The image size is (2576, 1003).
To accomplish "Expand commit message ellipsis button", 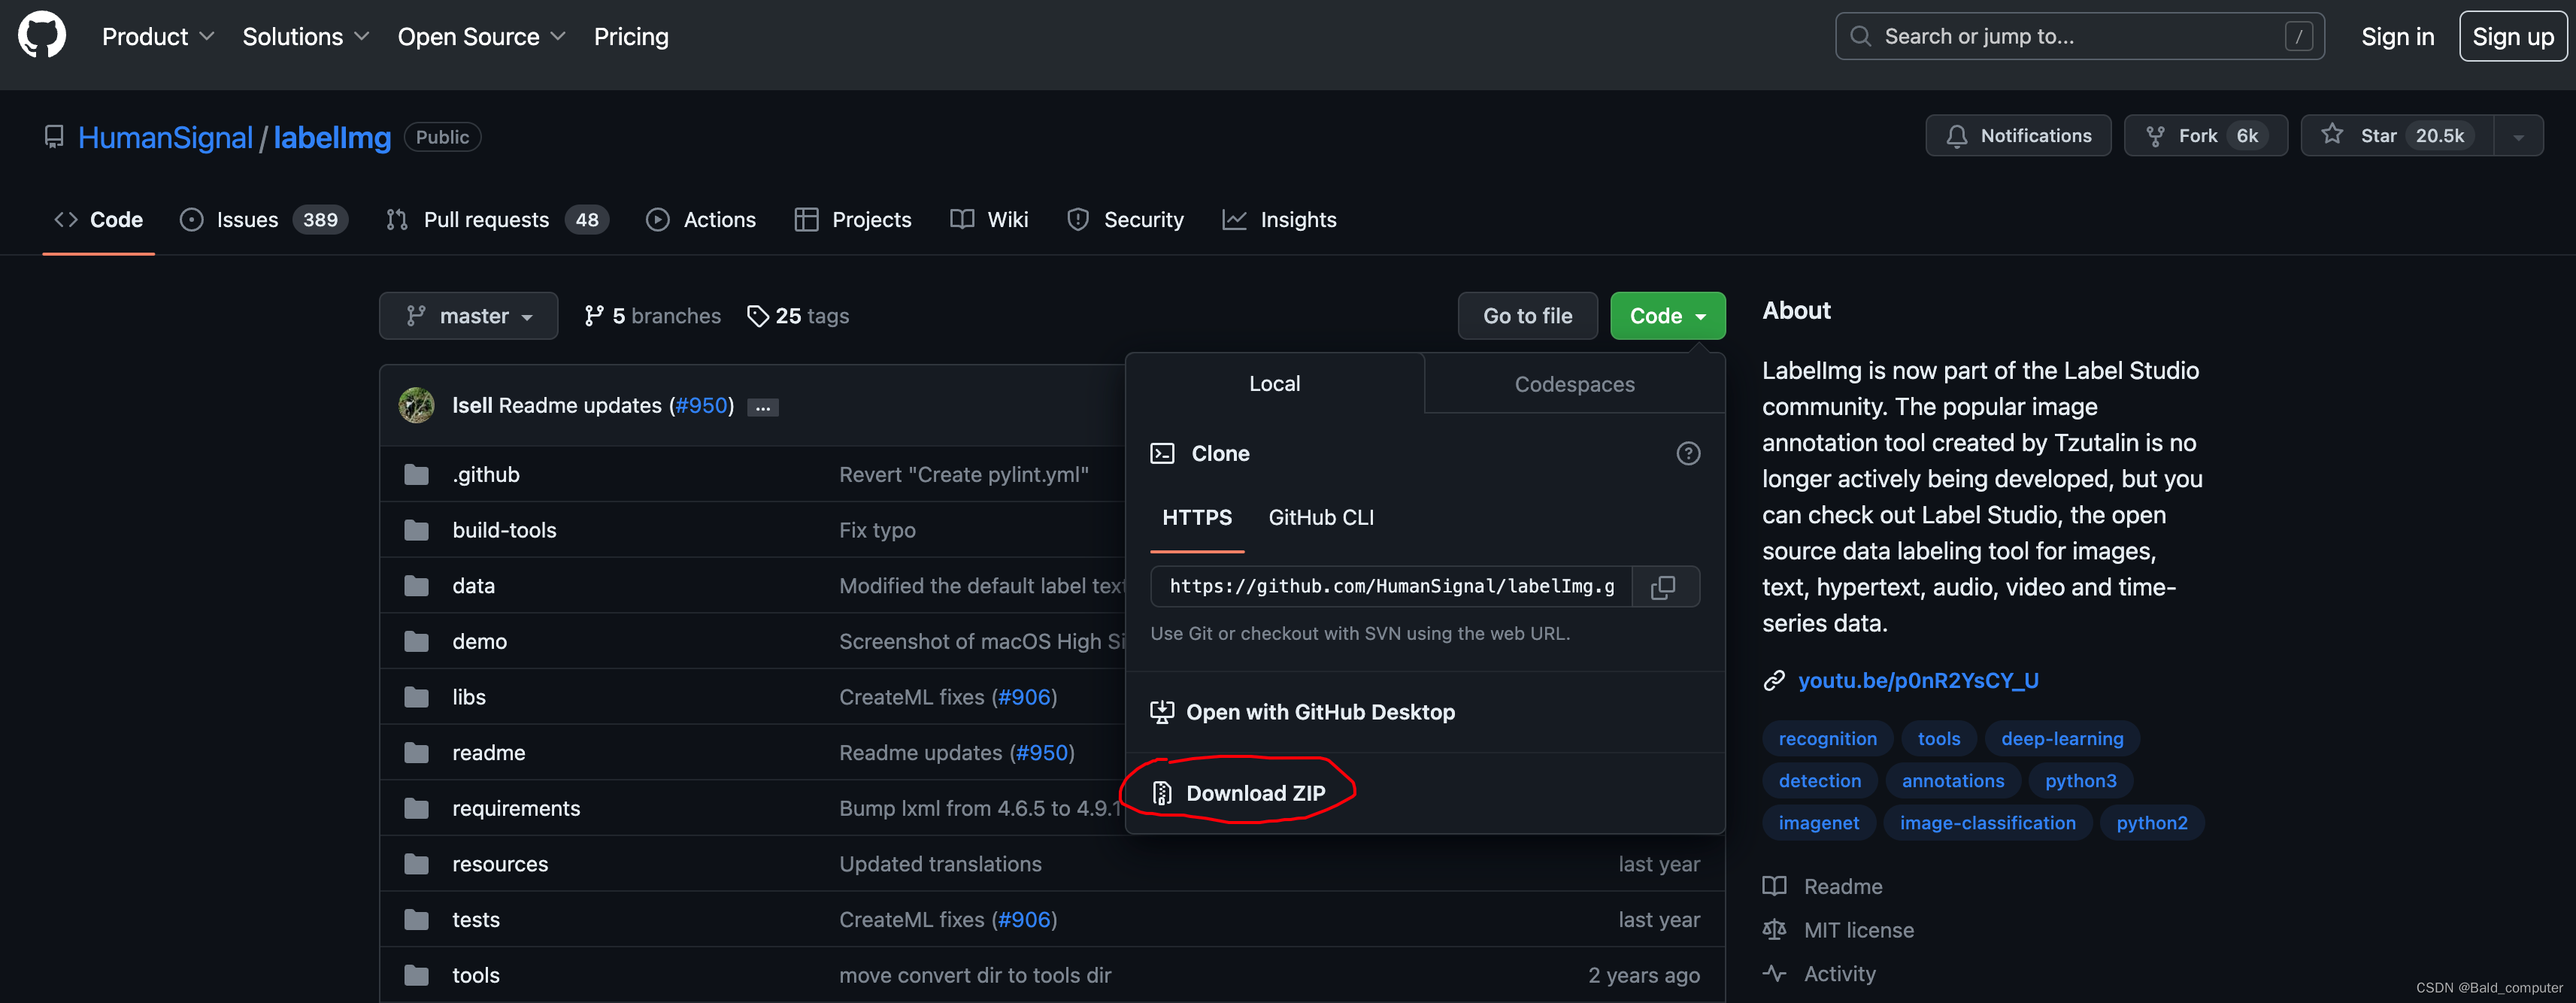I will (x=762, y=407).
